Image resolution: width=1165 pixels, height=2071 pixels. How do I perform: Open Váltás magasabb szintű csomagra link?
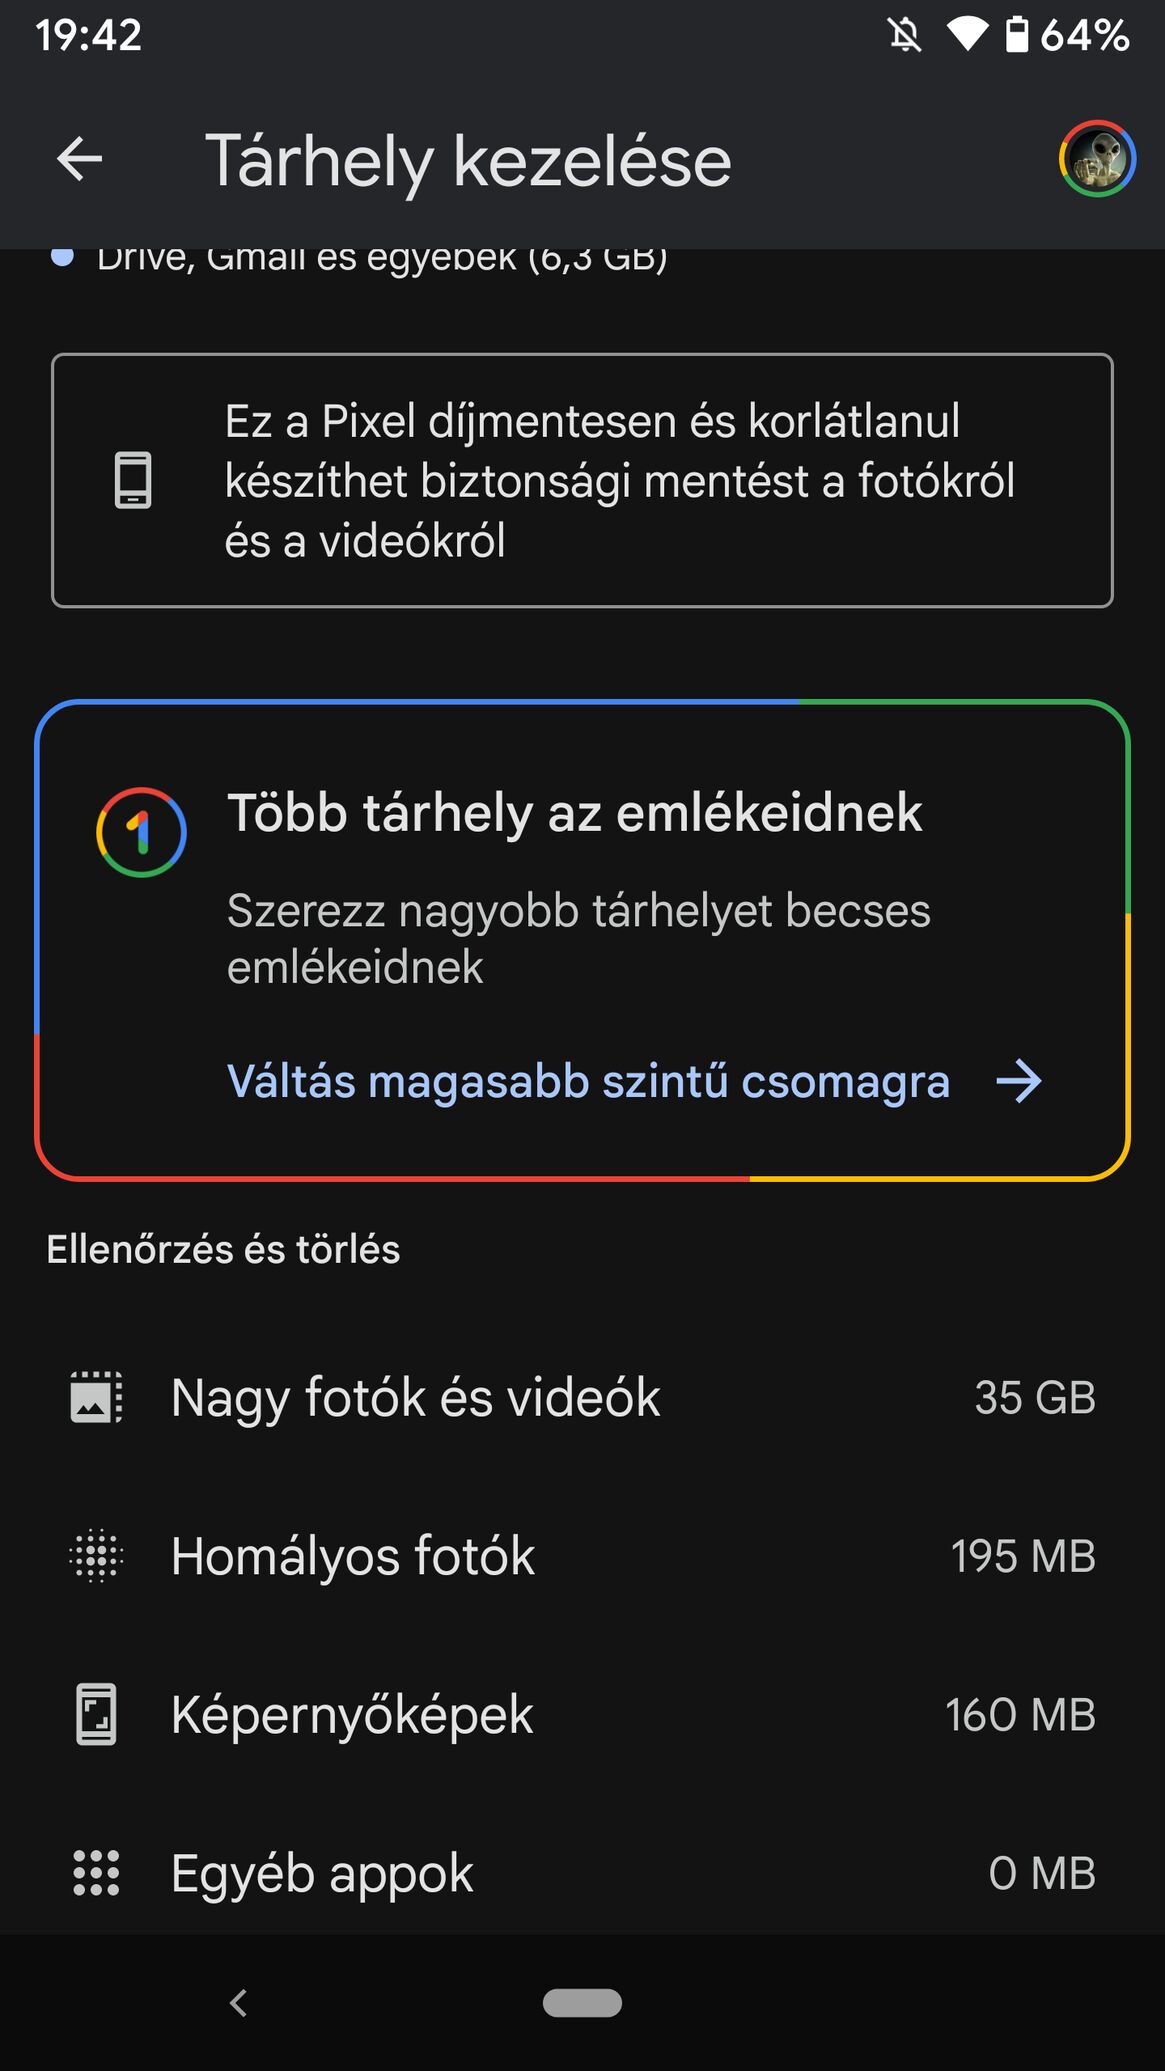pyautogui.click(x=588, y=1081)
